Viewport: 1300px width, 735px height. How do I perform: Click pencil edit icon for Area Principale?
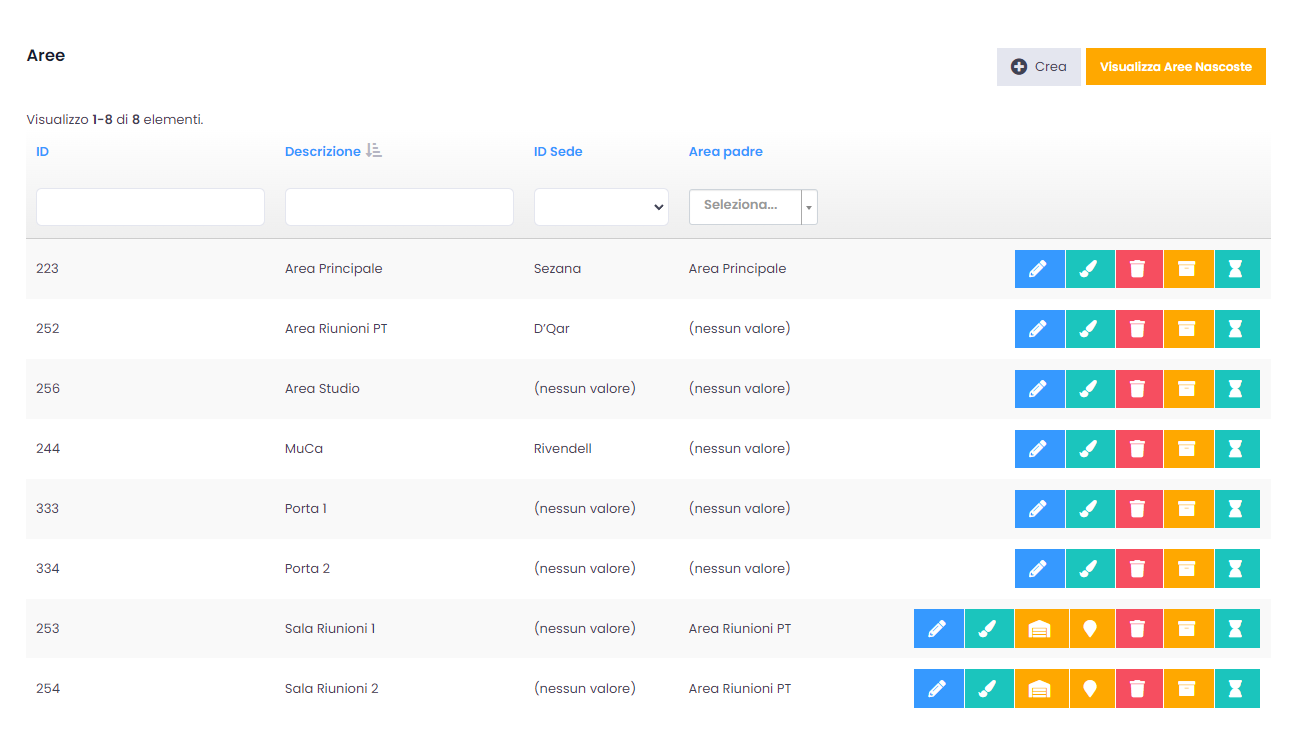click(1039, 269)
